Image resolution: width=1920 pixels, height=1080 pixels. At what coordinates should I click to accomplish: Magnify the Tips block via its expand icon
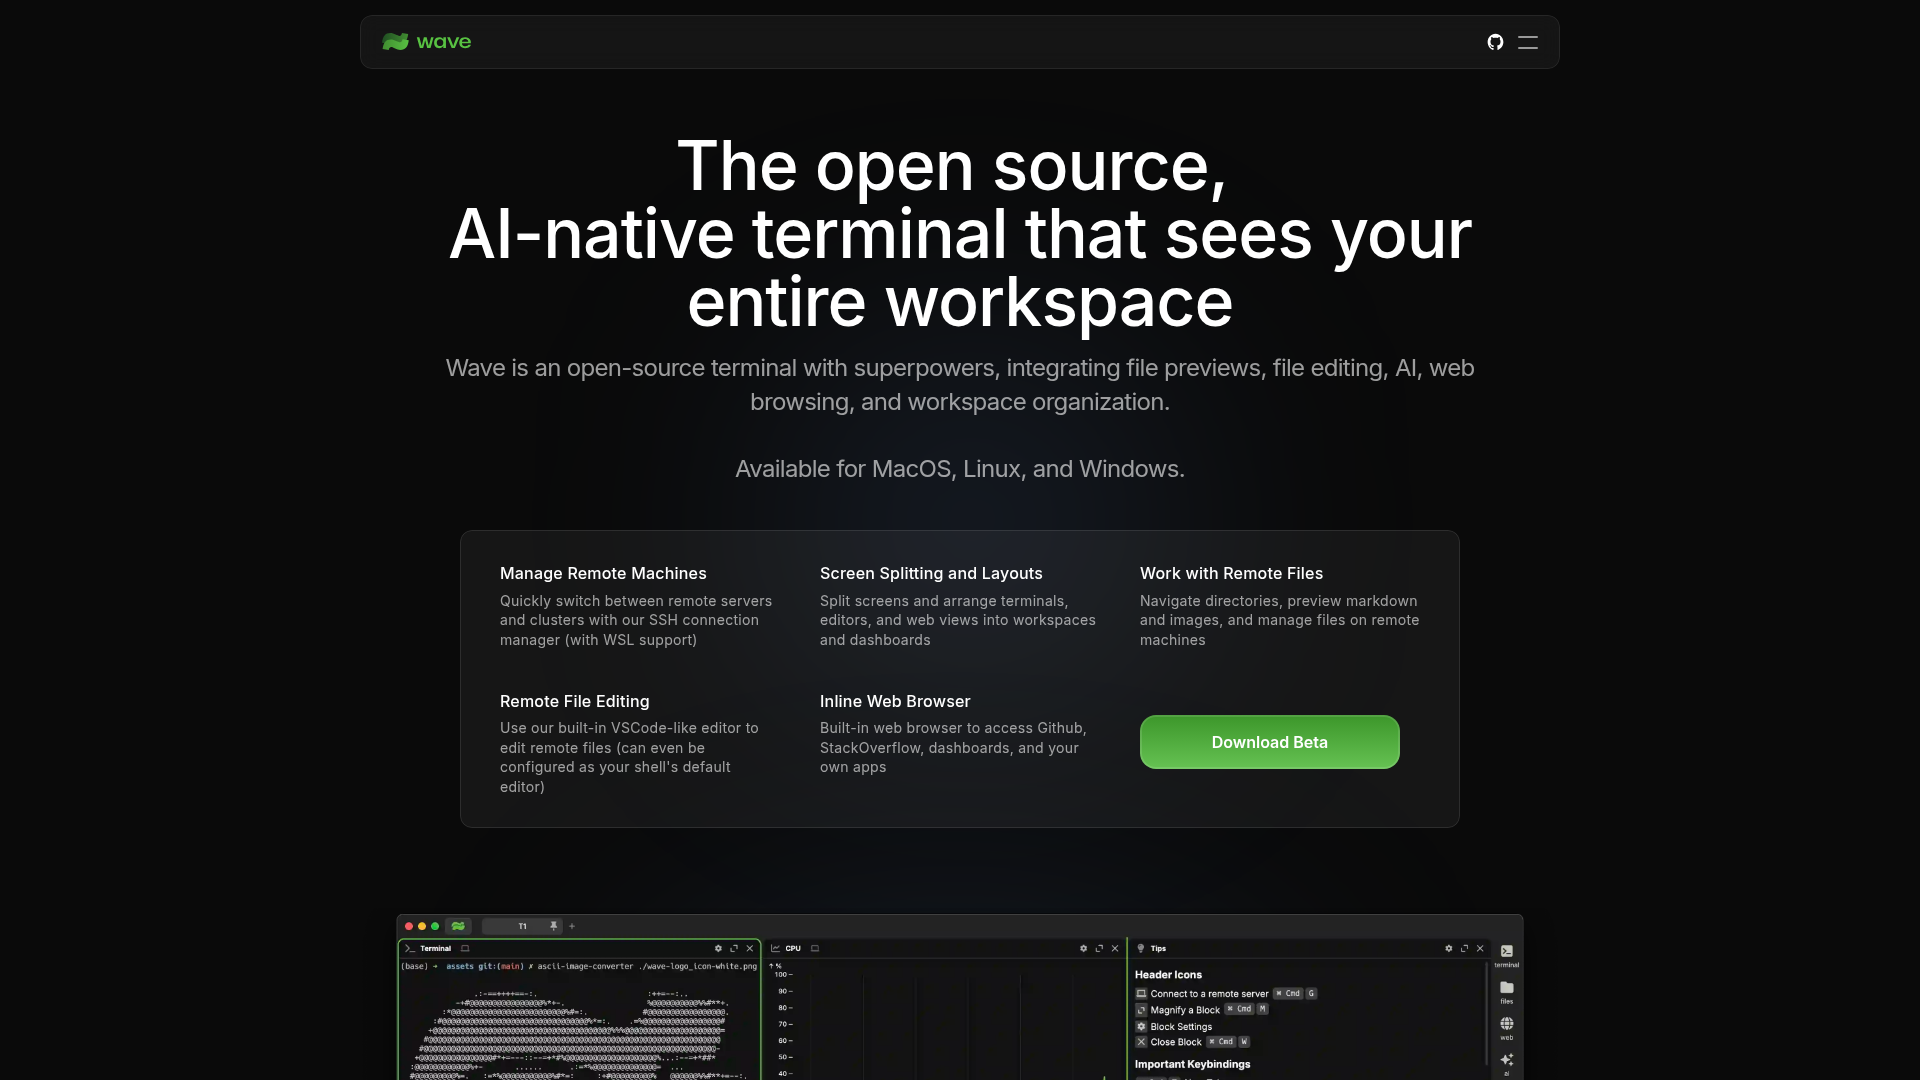click(1465, 948)
